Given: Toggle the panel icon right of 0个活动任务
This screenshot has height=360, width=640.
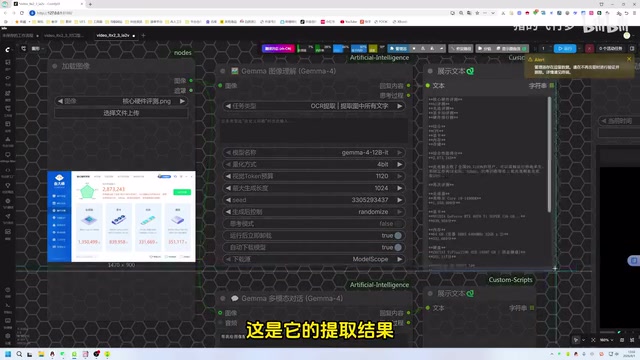Looking at the screenshot, I should (632, 49).
